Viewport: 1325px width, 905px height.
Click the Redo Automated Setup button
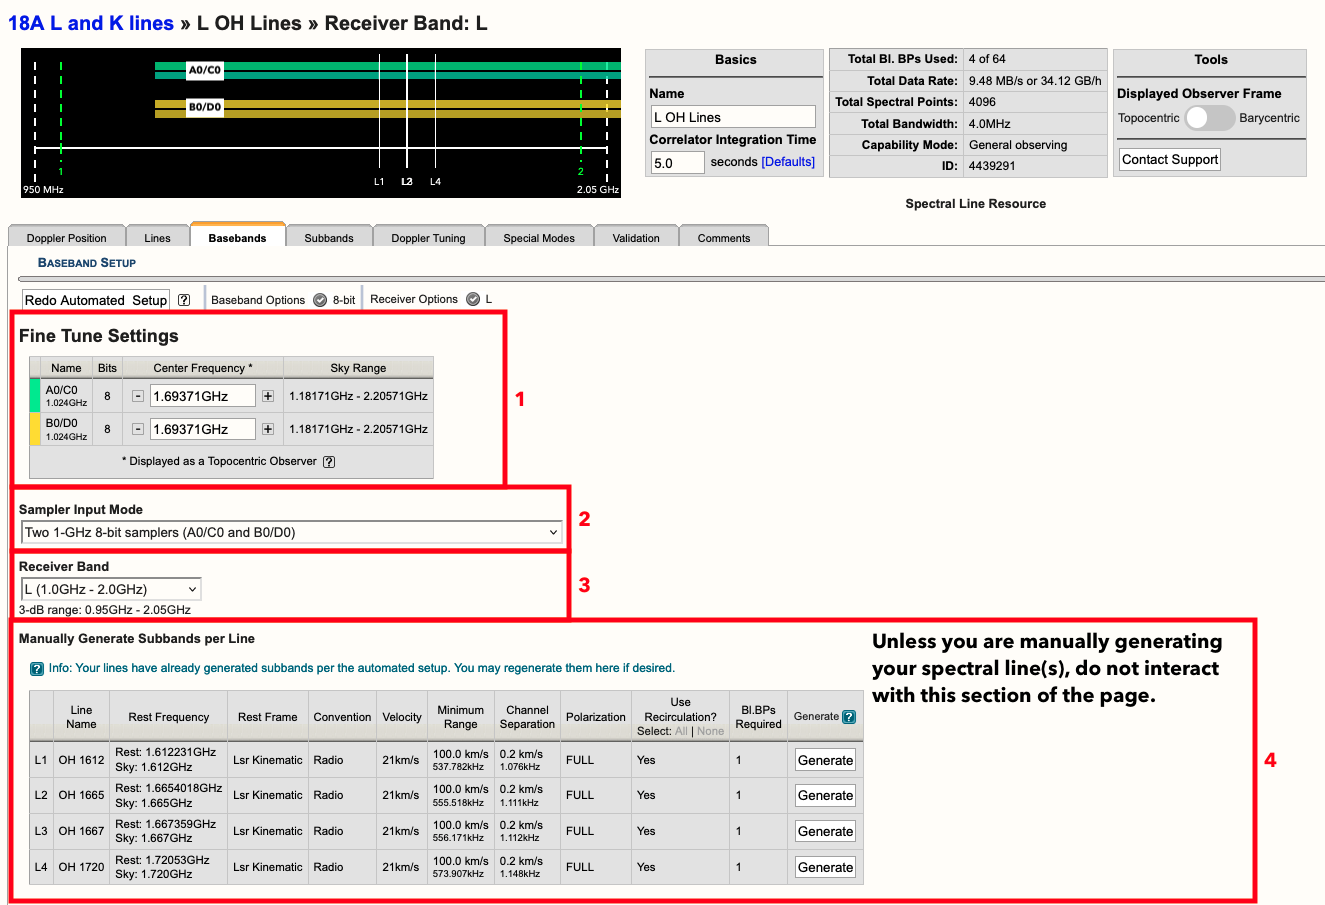point(96,300)
